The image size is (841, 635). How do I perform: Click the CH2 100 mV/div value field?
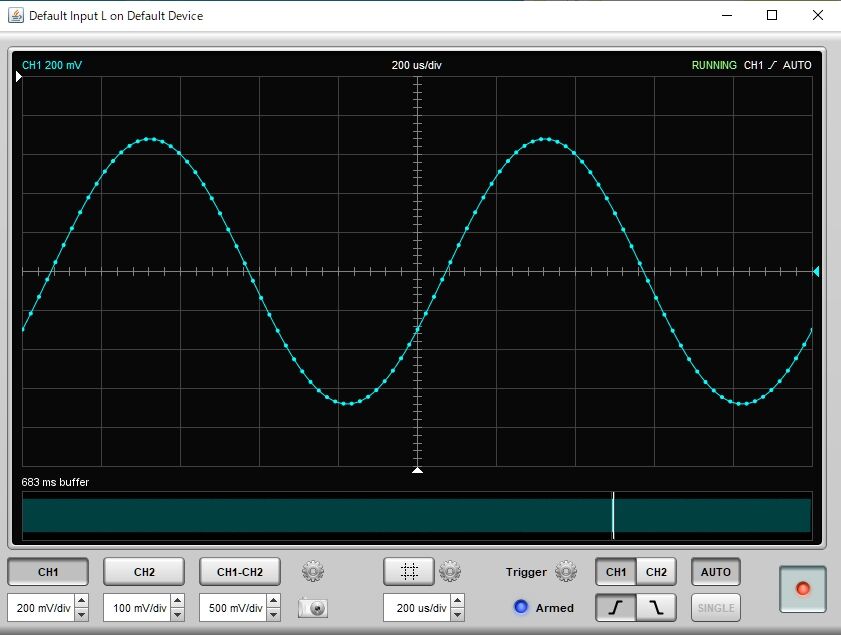[x=137, y=608]
